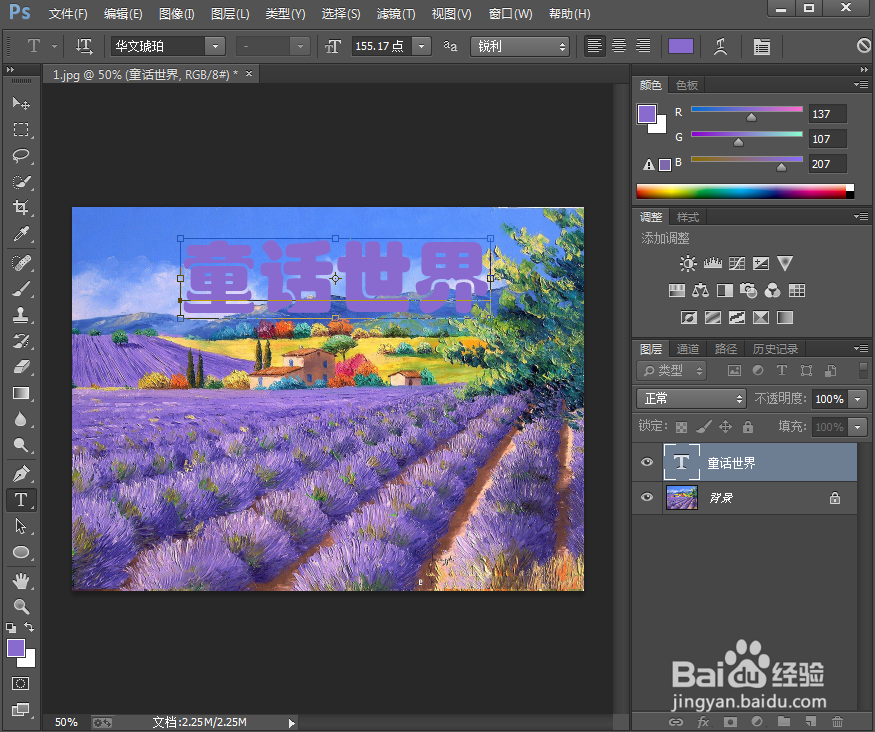Select the Zoom tool

pyautogui.click(x=21, y=606)
